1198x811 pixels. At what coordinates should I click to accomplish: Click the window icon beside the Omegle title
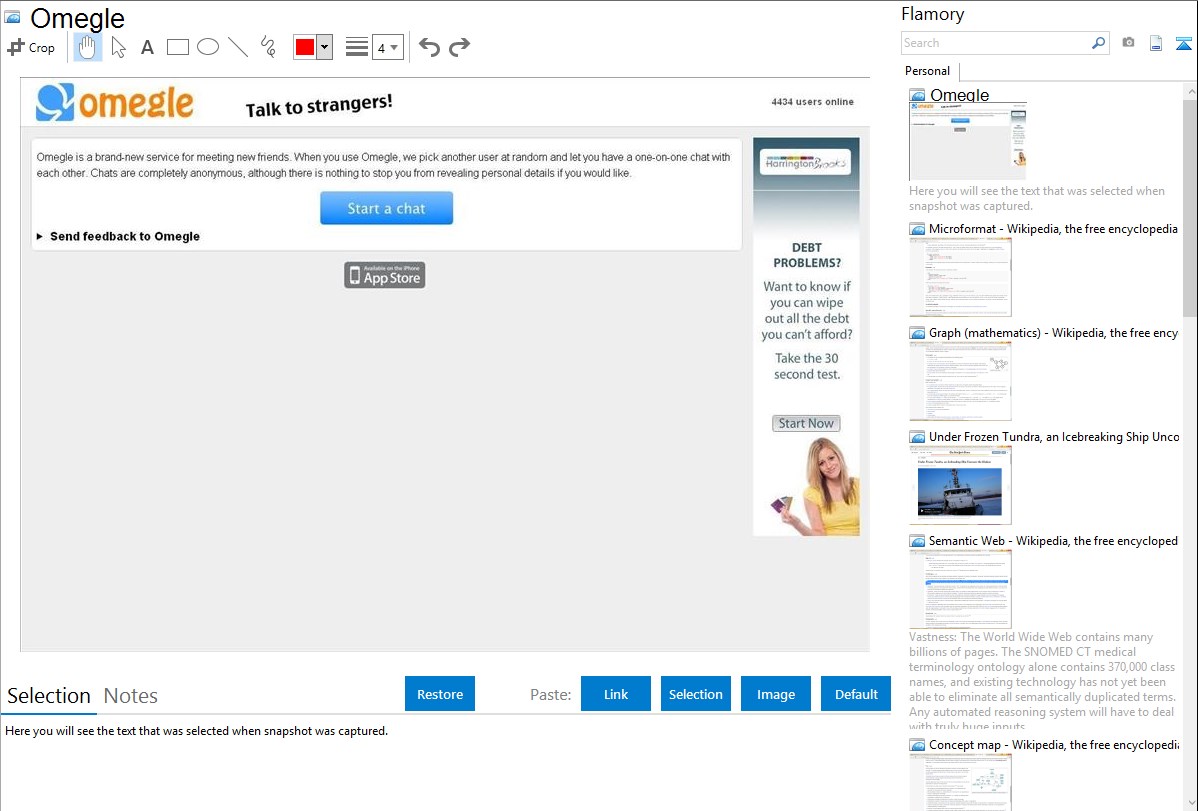click(x=12, y=17)
